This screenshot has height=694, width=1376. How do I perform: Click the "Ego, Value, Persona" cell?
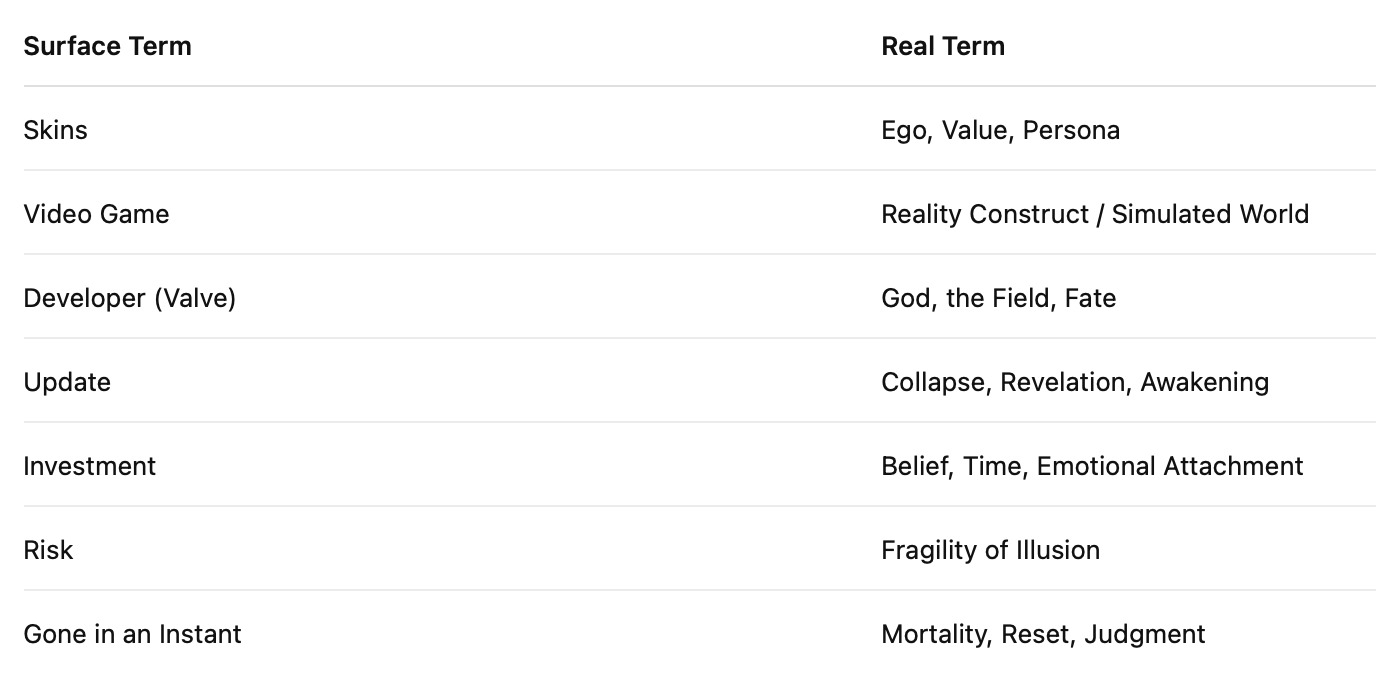pyautogui.click(x=1000, y=130)
